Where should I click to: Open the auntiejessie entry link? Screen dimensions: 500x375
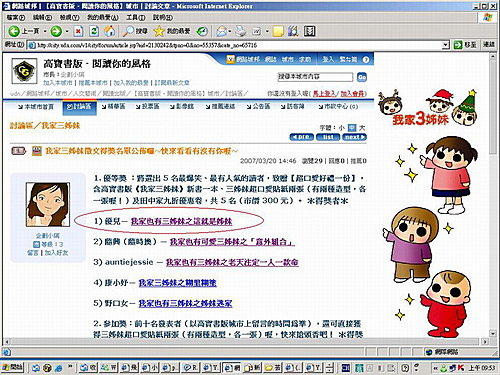coord(232,262)
